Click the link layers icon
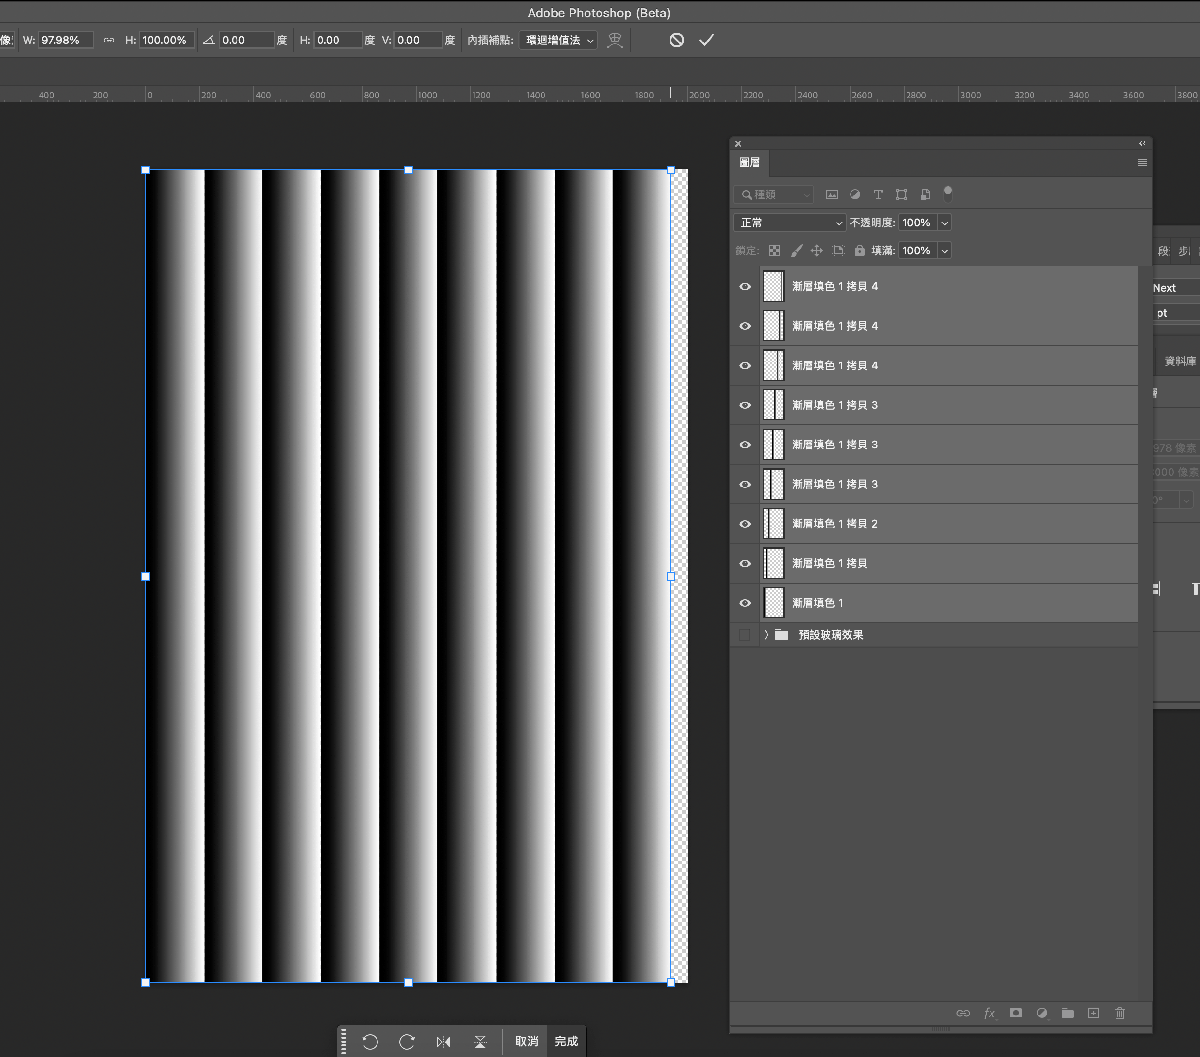Viewport: 1200px width, 1057px height. point(963,1013)
